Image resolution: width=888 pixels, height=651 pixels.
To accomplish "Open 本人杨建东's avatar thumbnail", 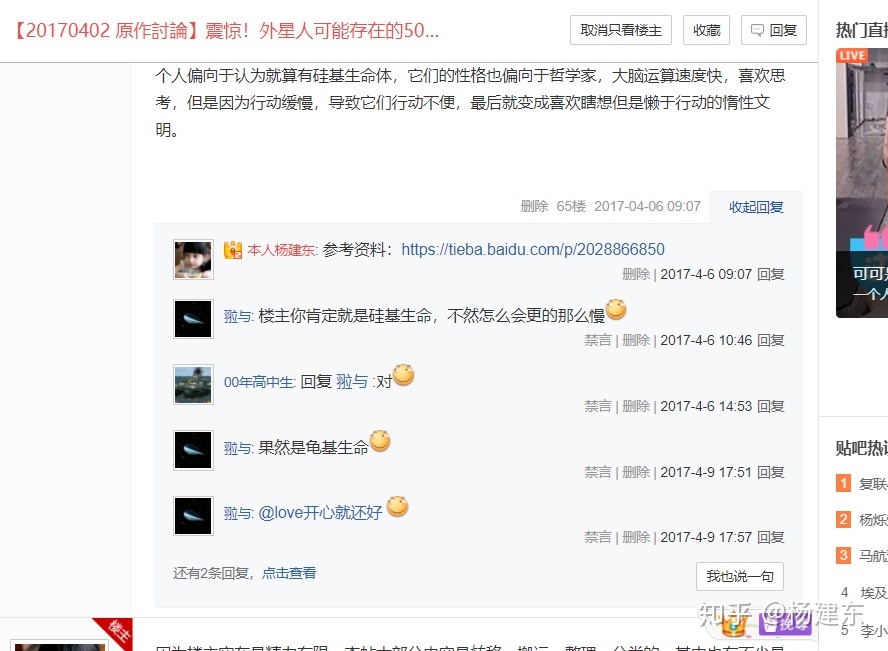I will click(193, 259).
